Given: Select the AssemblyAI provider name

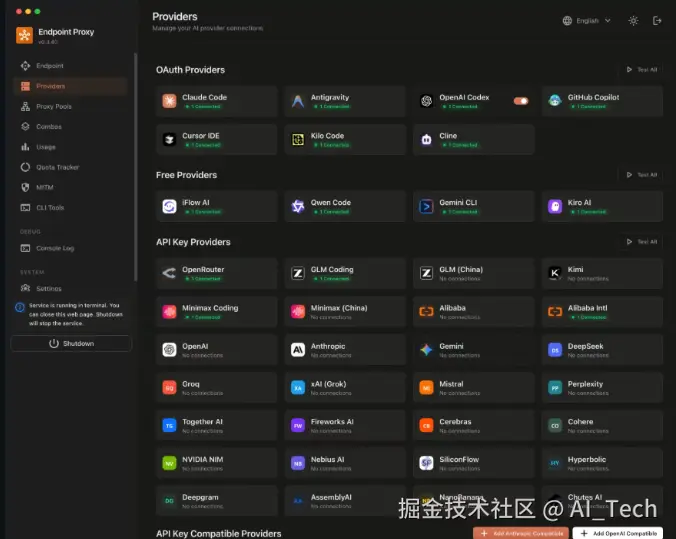Looking at the screenshot, I should click(x=331, y=497).
